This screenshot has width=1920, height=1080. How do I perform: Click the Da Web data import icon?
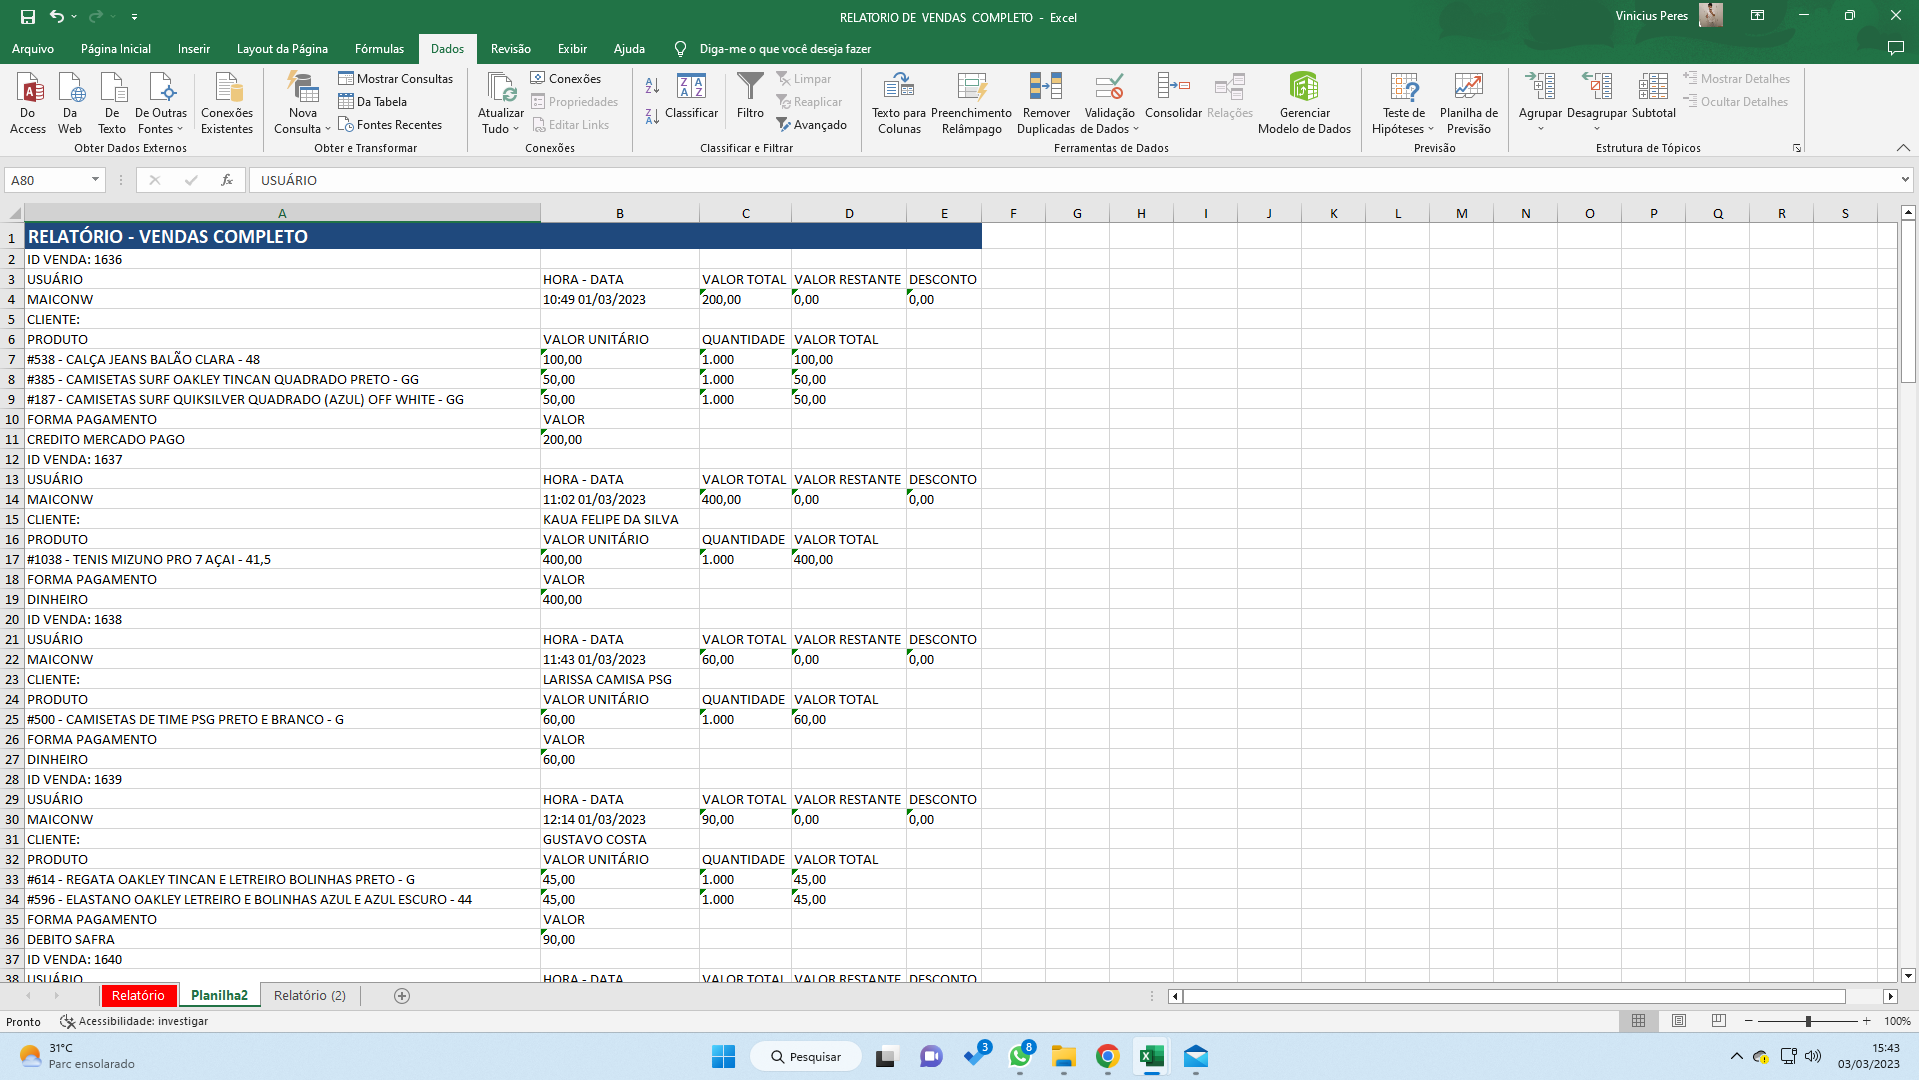[70, 102]
